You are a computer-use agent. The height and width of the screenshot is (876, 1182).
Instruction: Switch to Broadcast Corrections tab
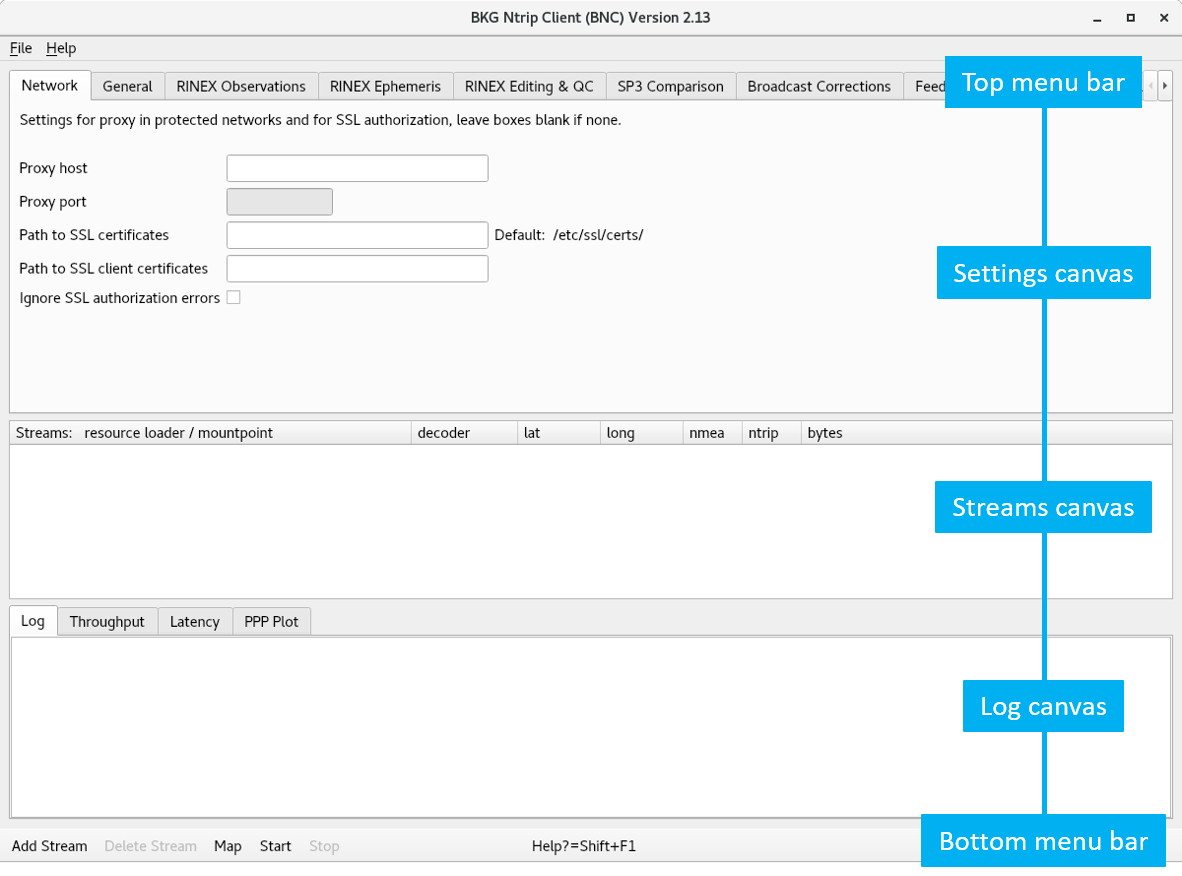point(819,86)
